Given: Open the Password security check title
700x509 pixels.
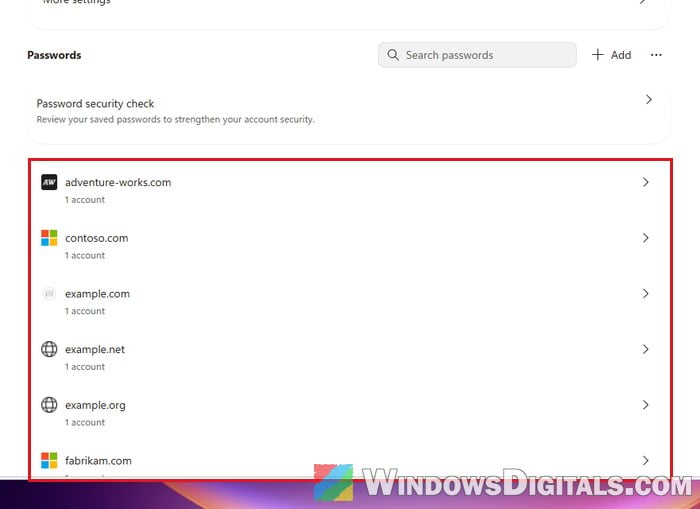Looking at the screenshot, I should [x=95, y=104].
